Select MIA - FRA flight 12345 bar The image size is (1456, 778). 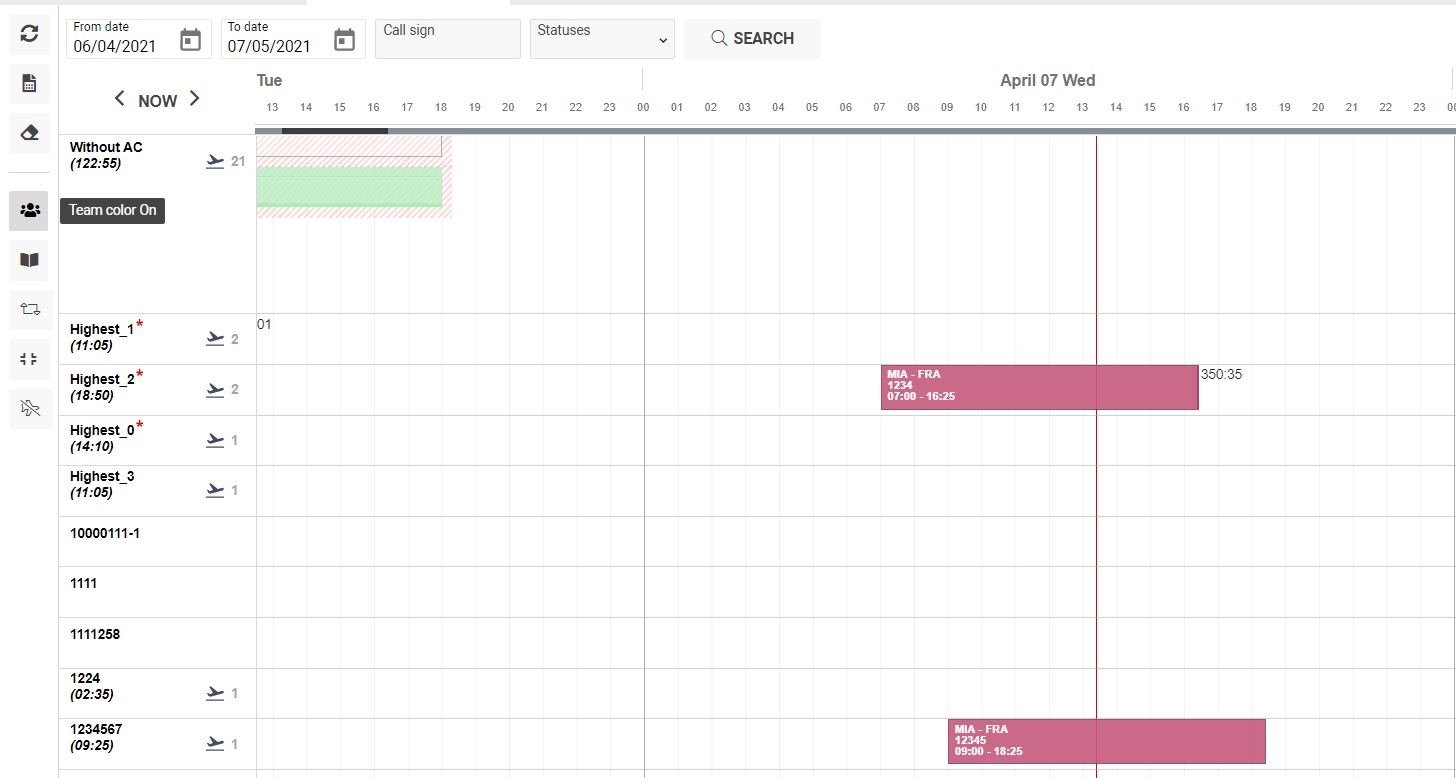tap(1106, 741)
